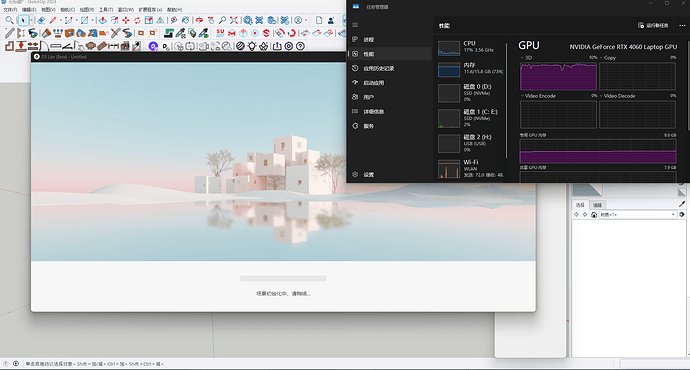
Task: Switch to 选择 tab in materials panel
Action: (580, 205)
